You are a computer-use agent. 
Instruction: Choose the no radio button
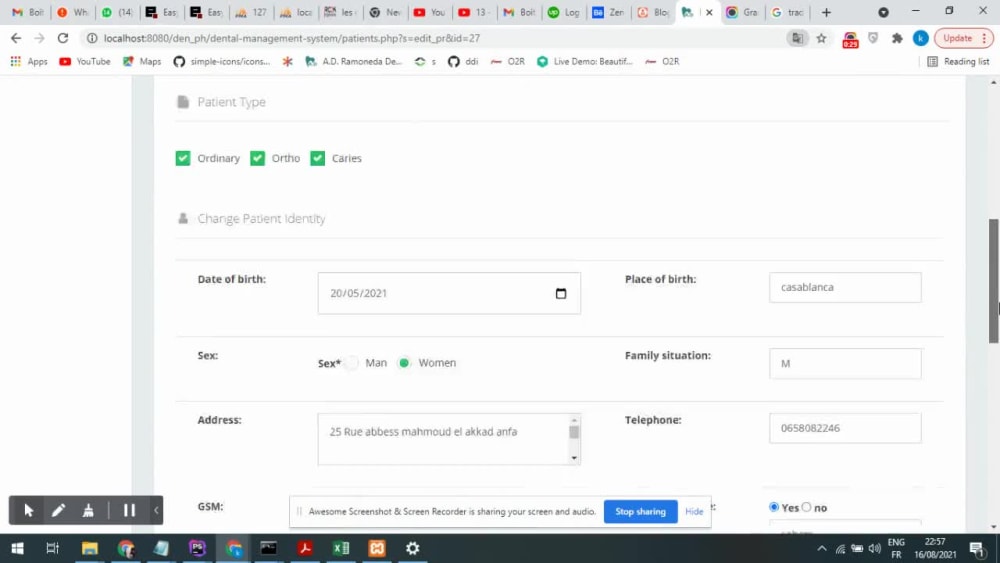[807, 507]
